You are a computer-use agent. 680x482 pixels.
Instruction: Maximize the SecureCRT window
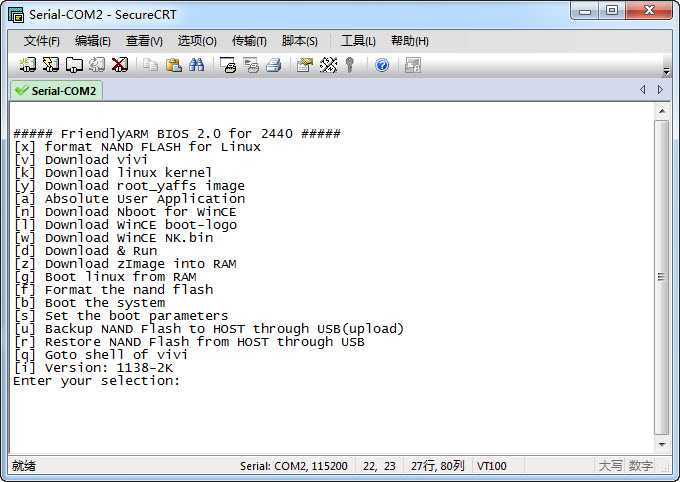pos(612,10)
